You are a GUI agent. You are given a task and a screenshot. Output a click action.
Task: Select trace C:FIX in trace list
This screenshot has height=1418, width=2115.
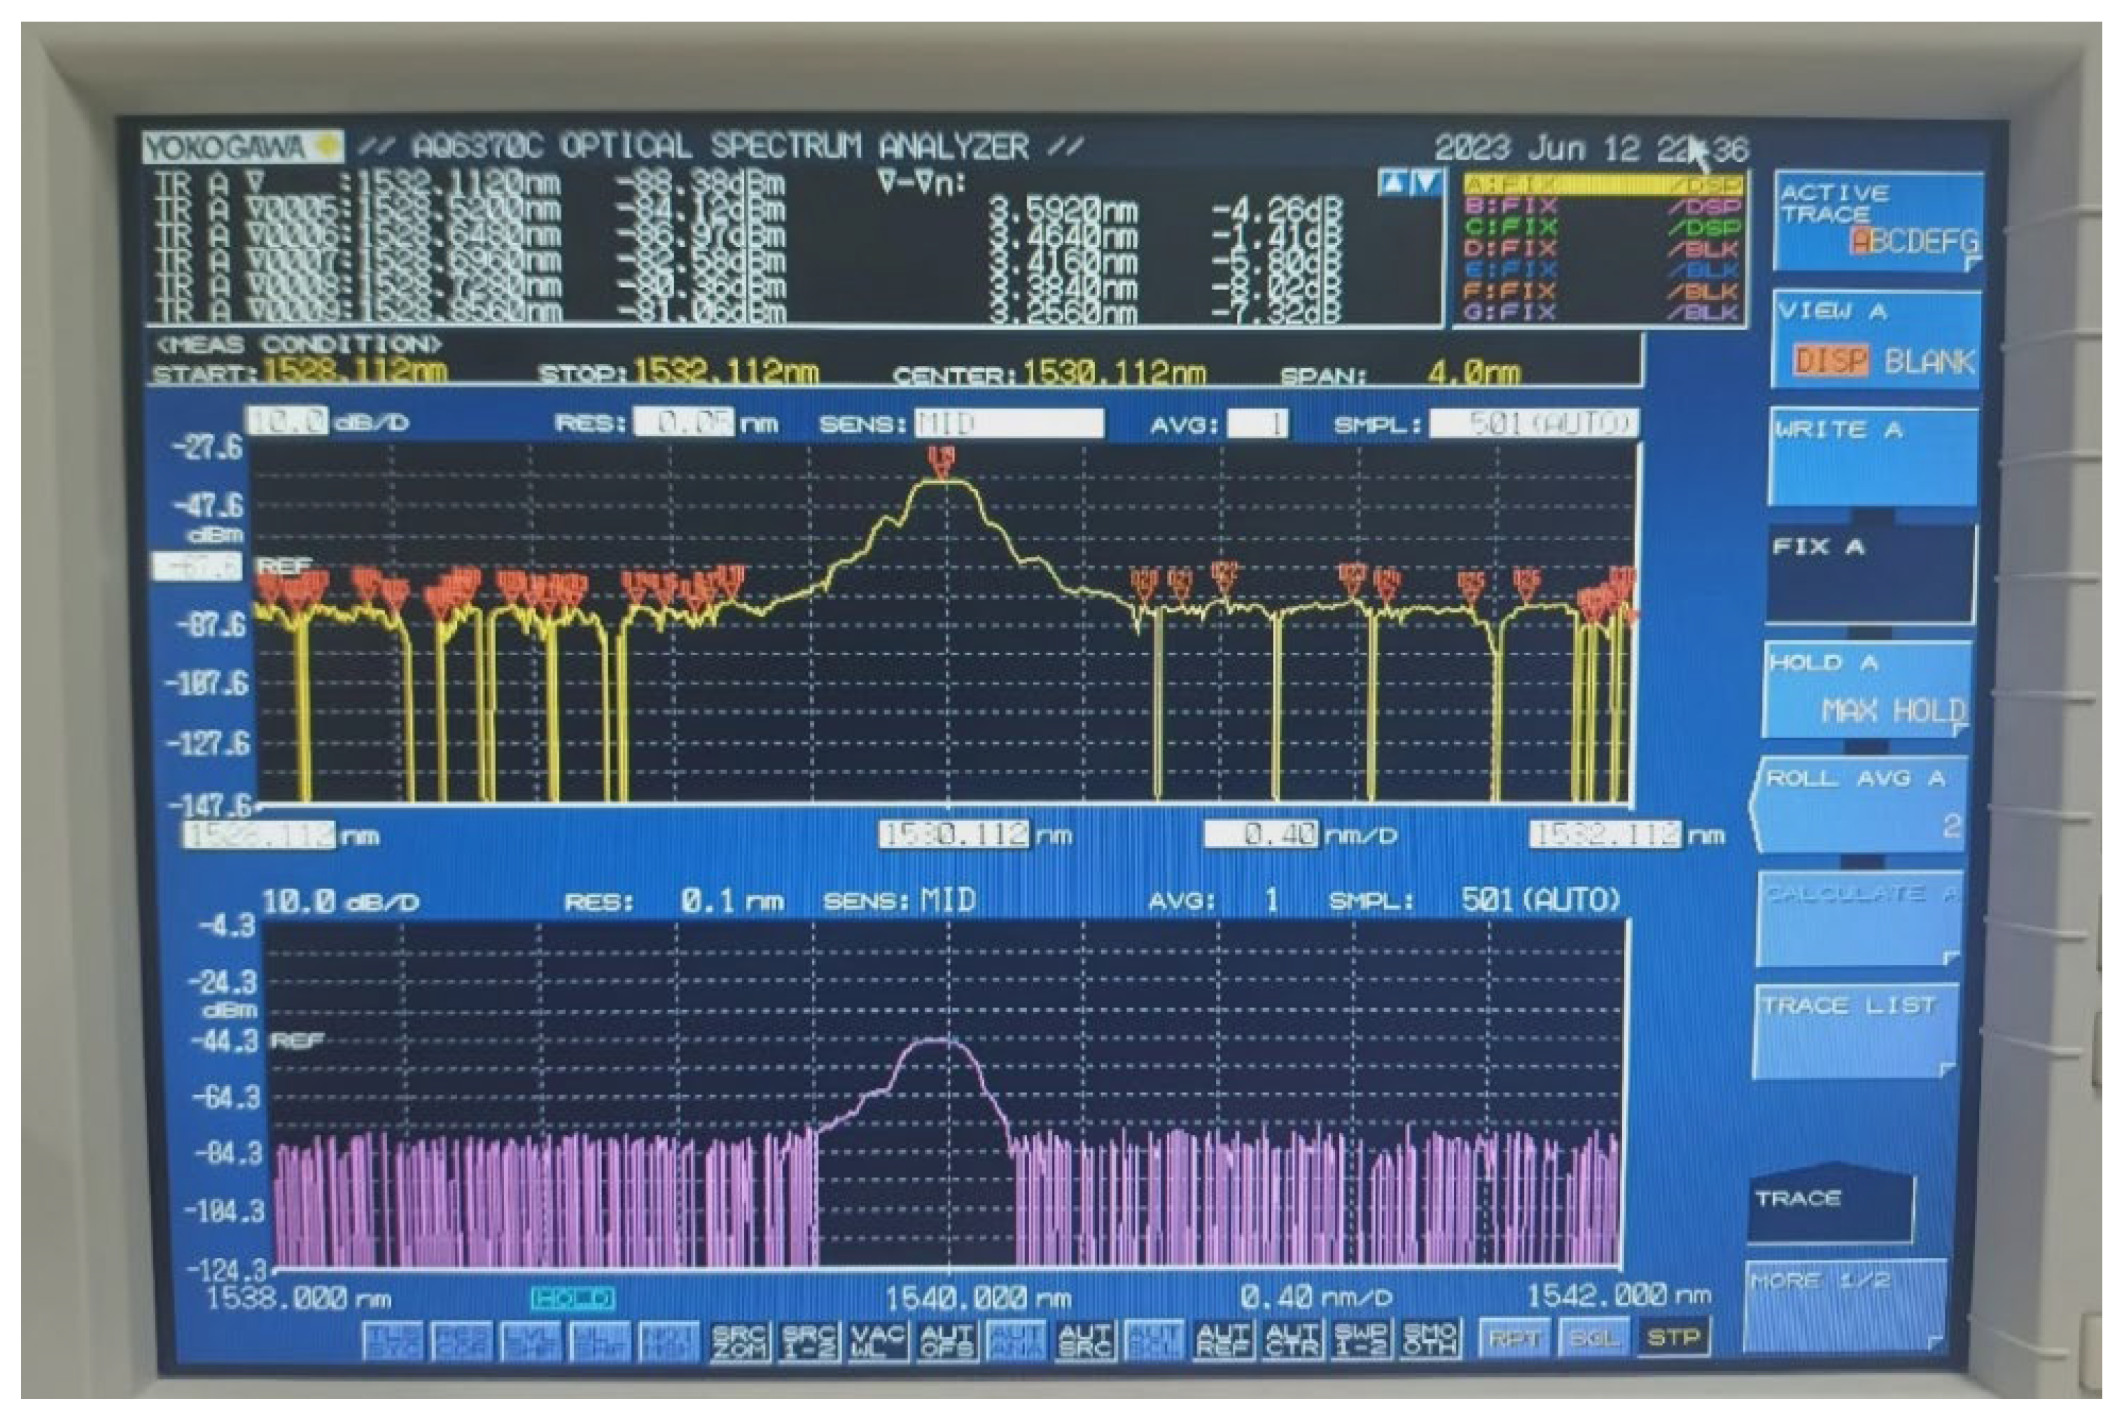[x=1603, y=227]
